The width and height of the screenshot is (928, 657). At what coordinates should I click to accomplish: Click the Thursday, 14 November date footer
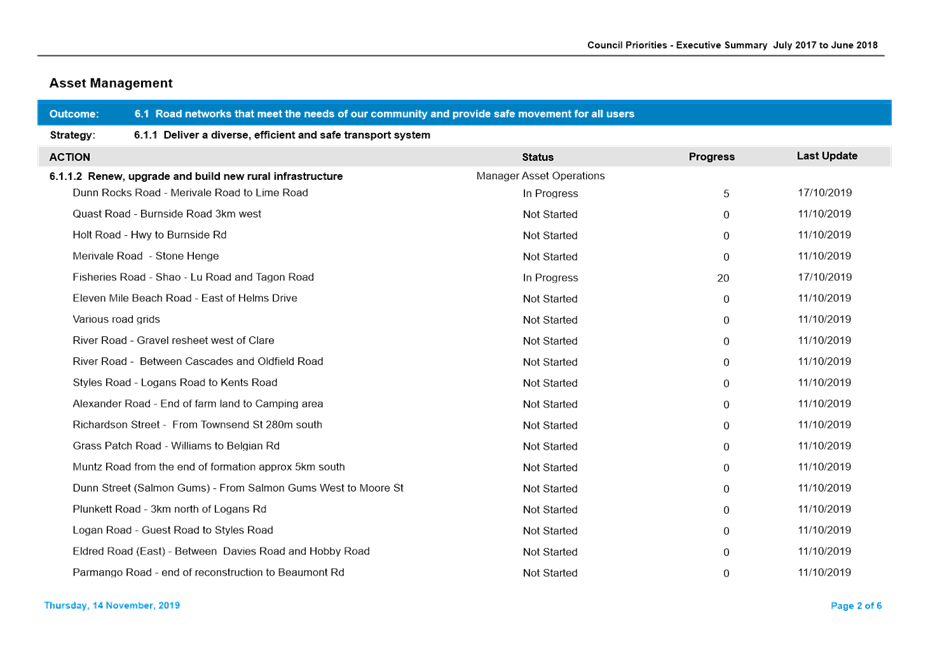pyautogui.click(x=112, y=606)
